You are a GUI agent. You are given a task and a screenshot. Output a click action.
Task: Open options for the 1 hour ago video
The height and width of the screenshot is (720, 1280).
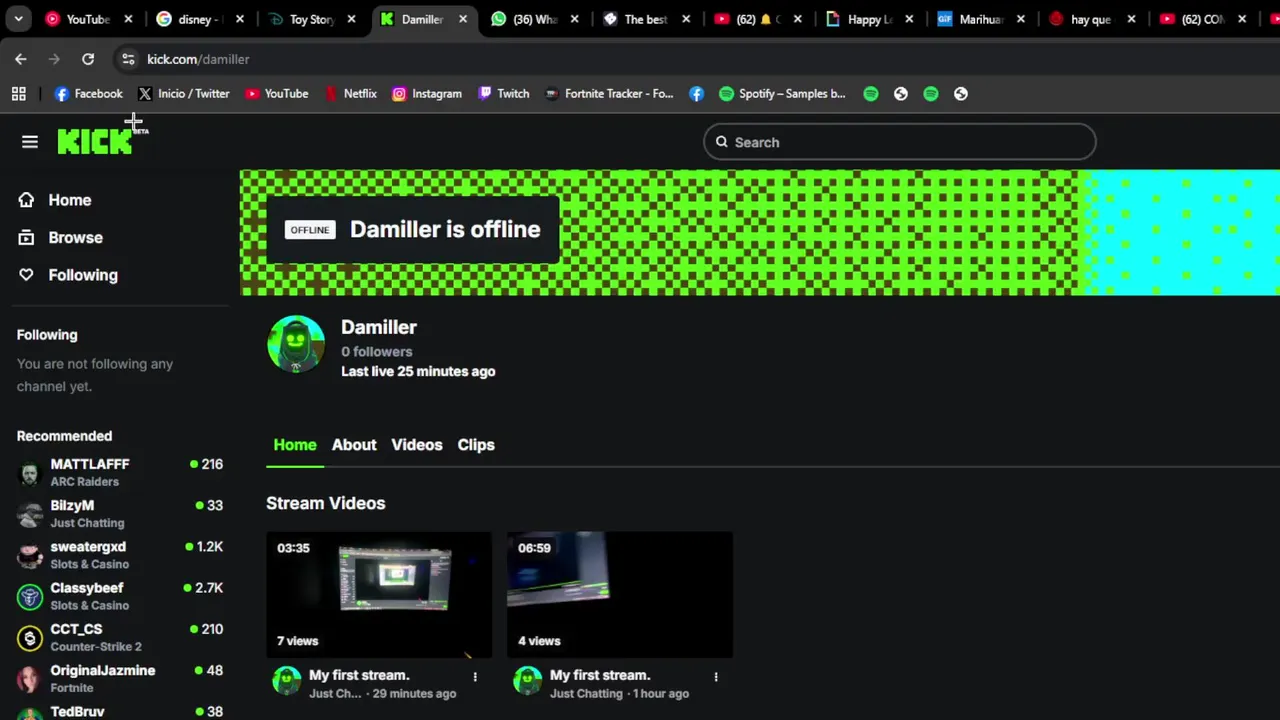pos(716,677)
